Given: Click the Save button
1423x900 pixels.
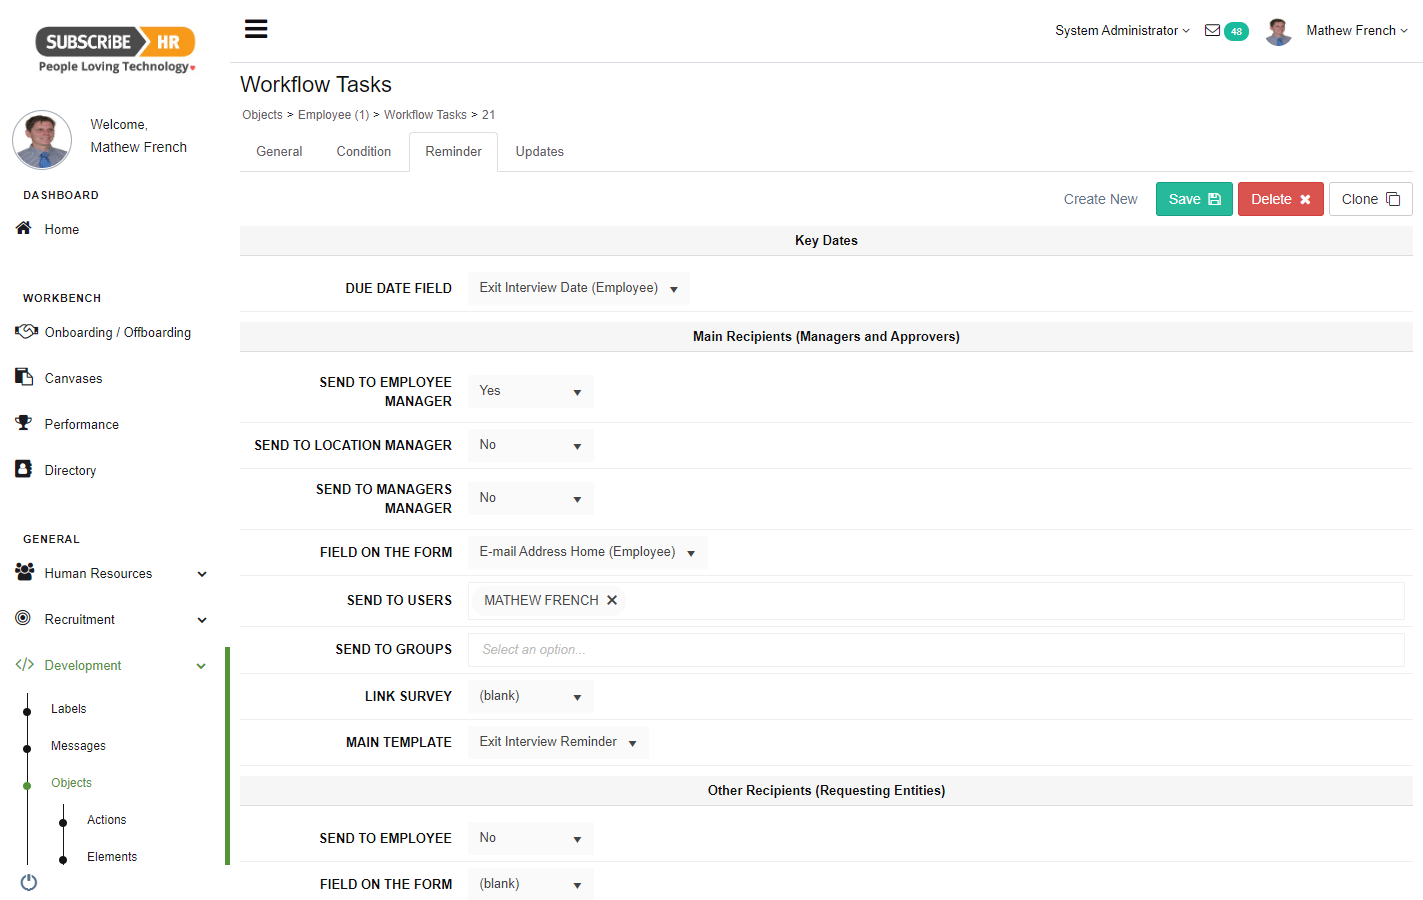Looking at the screenshot, I should [1193, 198].
